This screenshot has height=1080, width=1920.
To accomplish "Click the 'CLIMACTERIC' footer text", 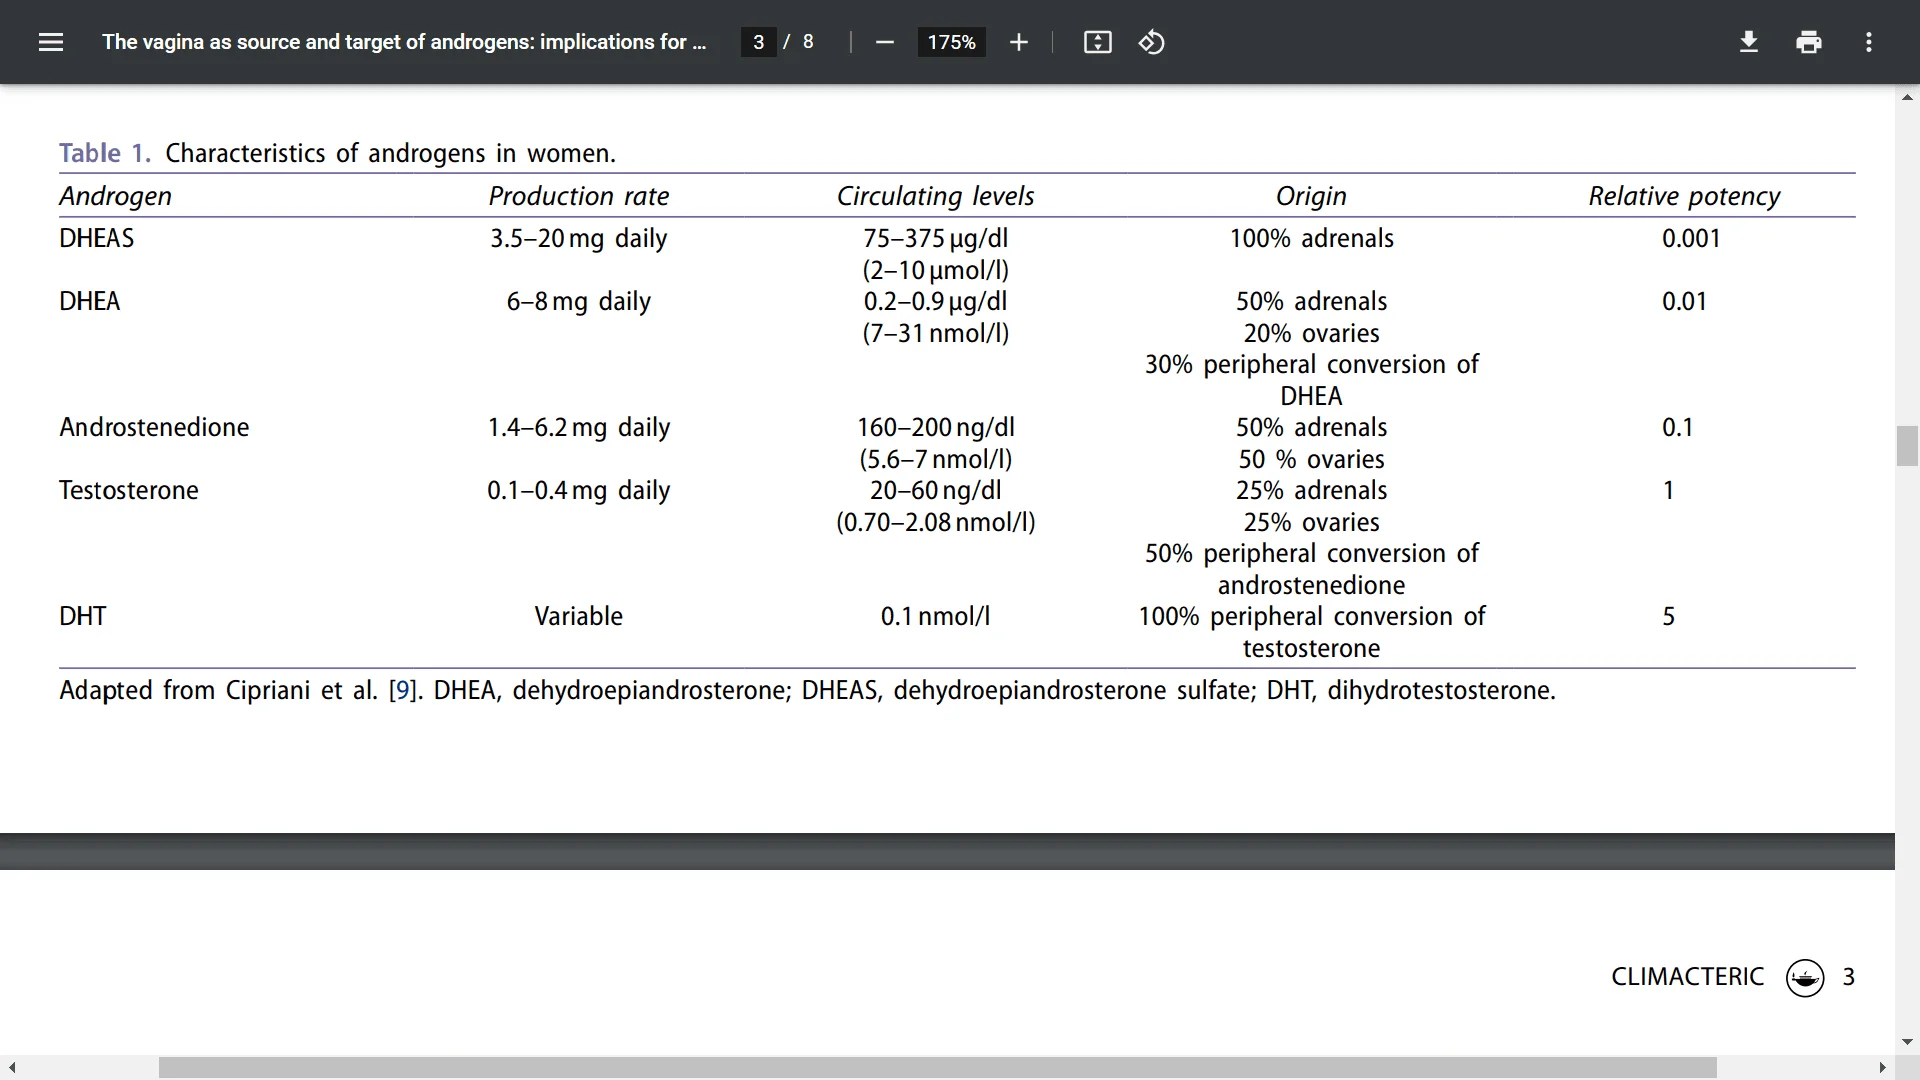I will pyautogui.click(x=1687, y=977).
